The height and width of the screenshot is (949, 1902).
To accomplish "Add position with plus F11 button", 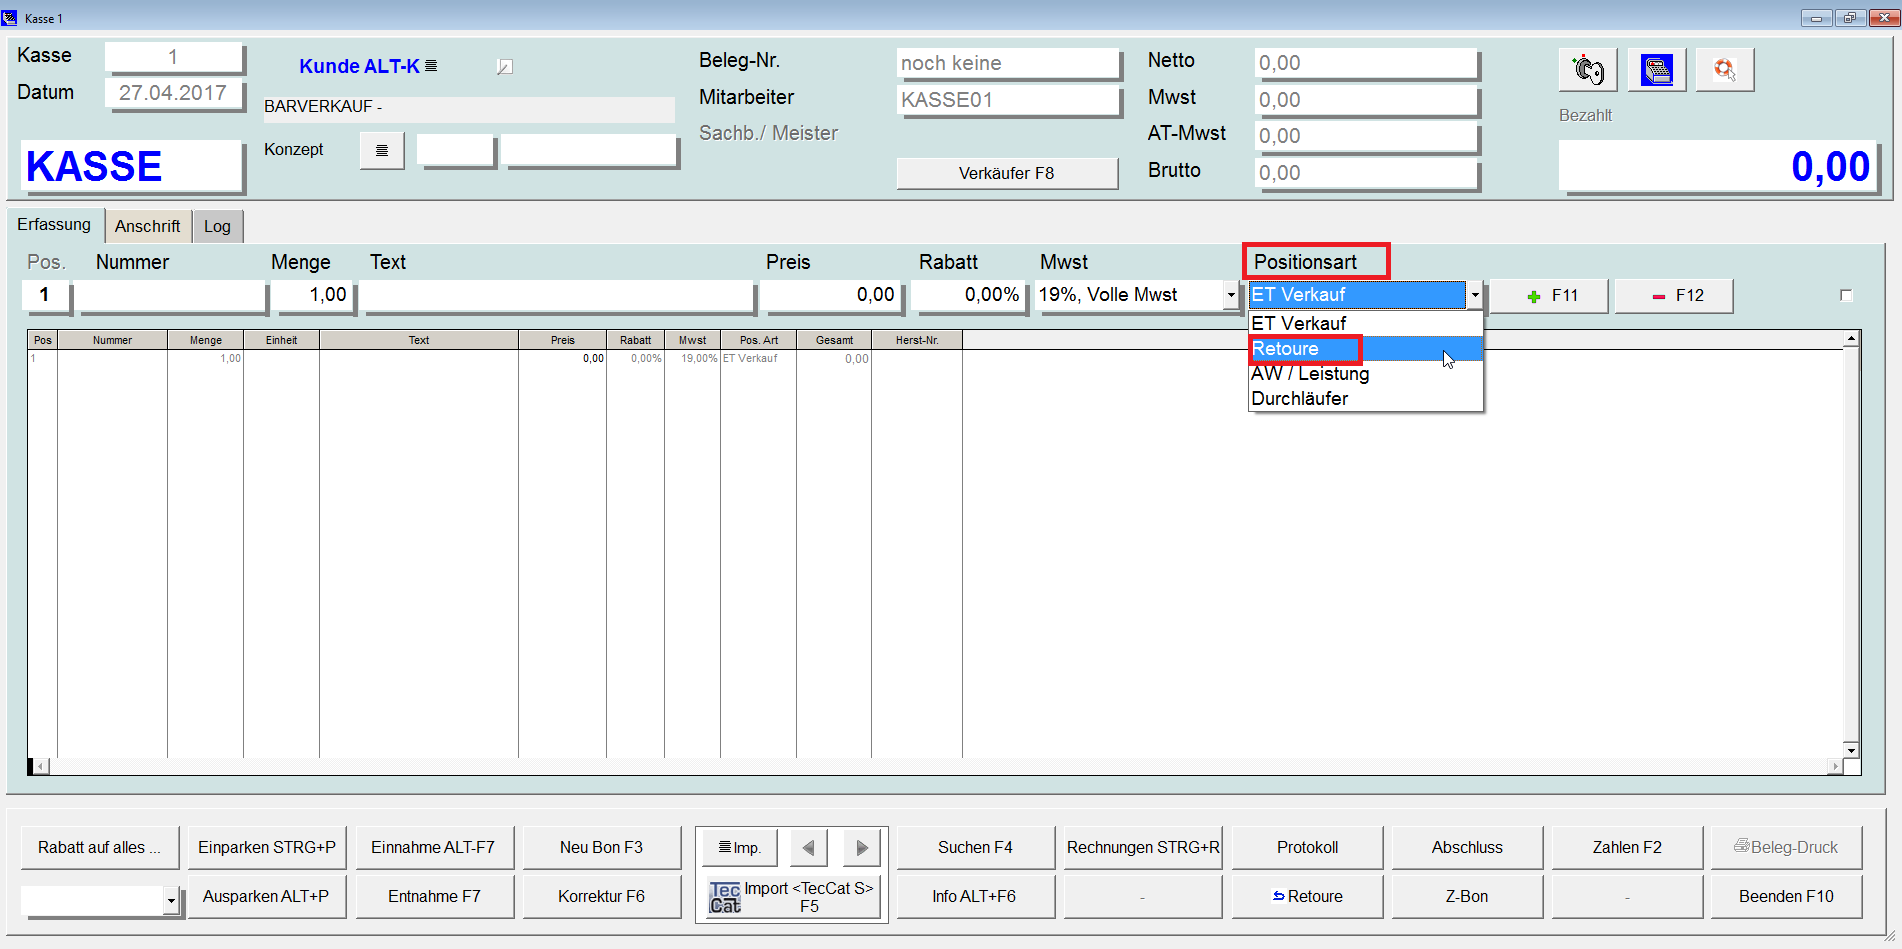I will [1549, 296].
